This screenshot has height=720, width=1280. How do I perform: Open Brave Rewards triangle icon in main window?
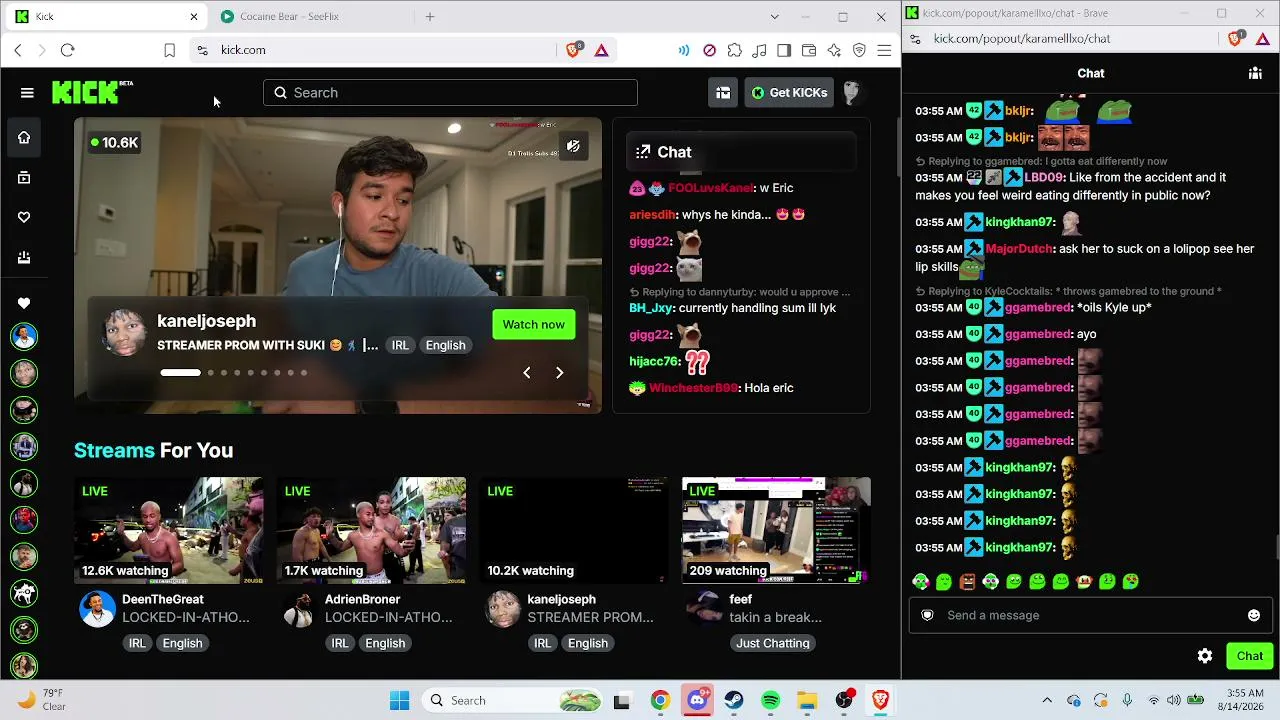coord(602,50)
